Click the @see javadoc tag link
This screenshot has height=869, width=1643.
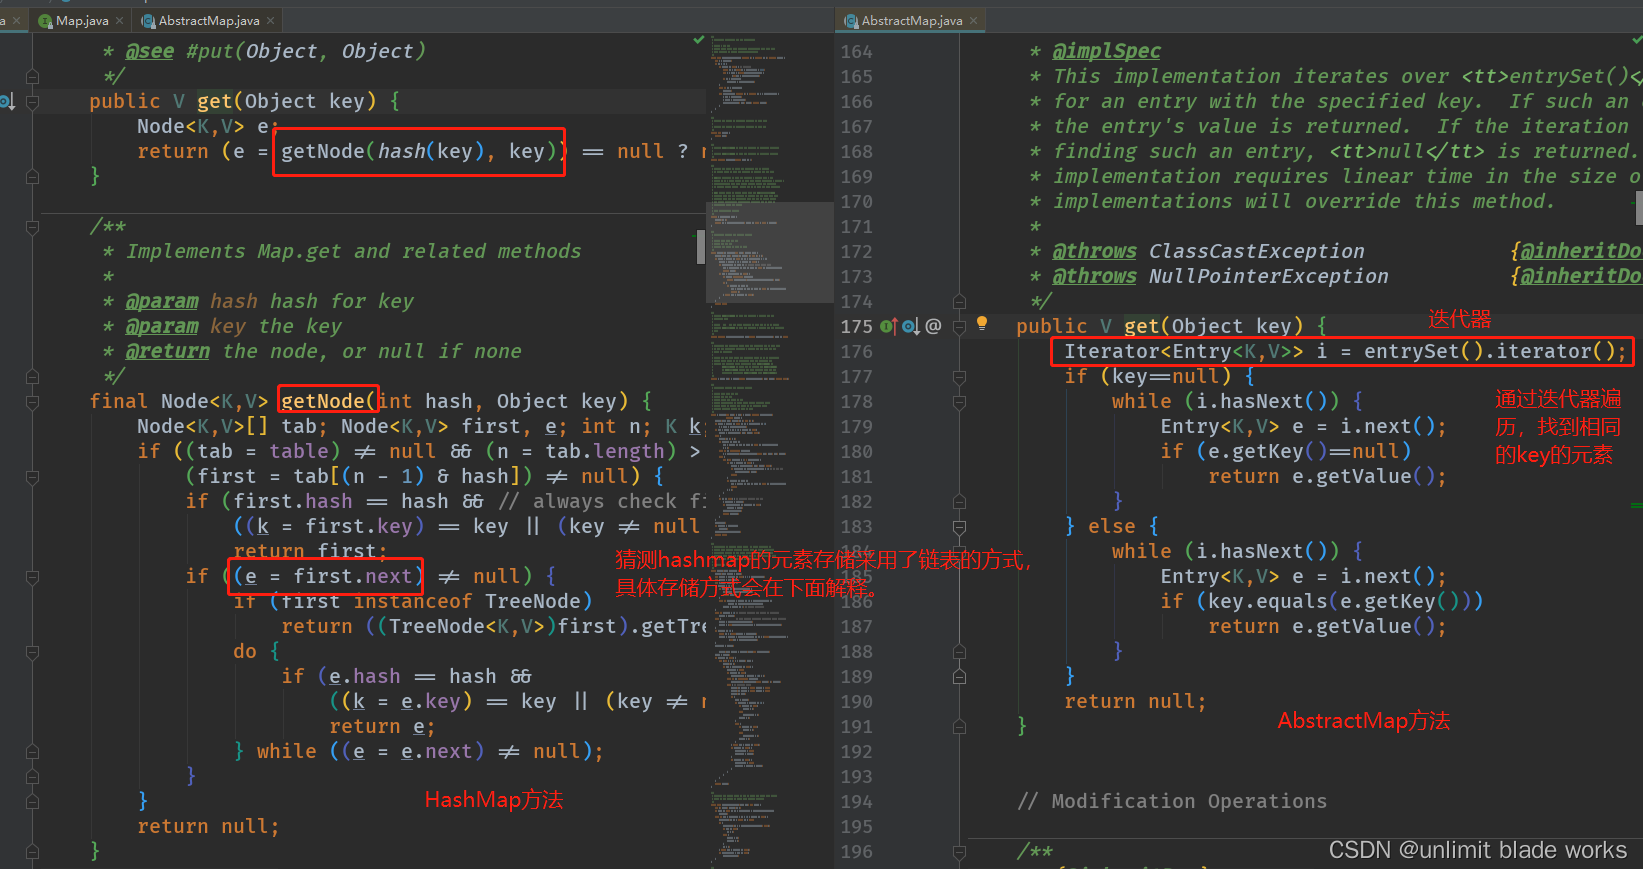point(150,51)
